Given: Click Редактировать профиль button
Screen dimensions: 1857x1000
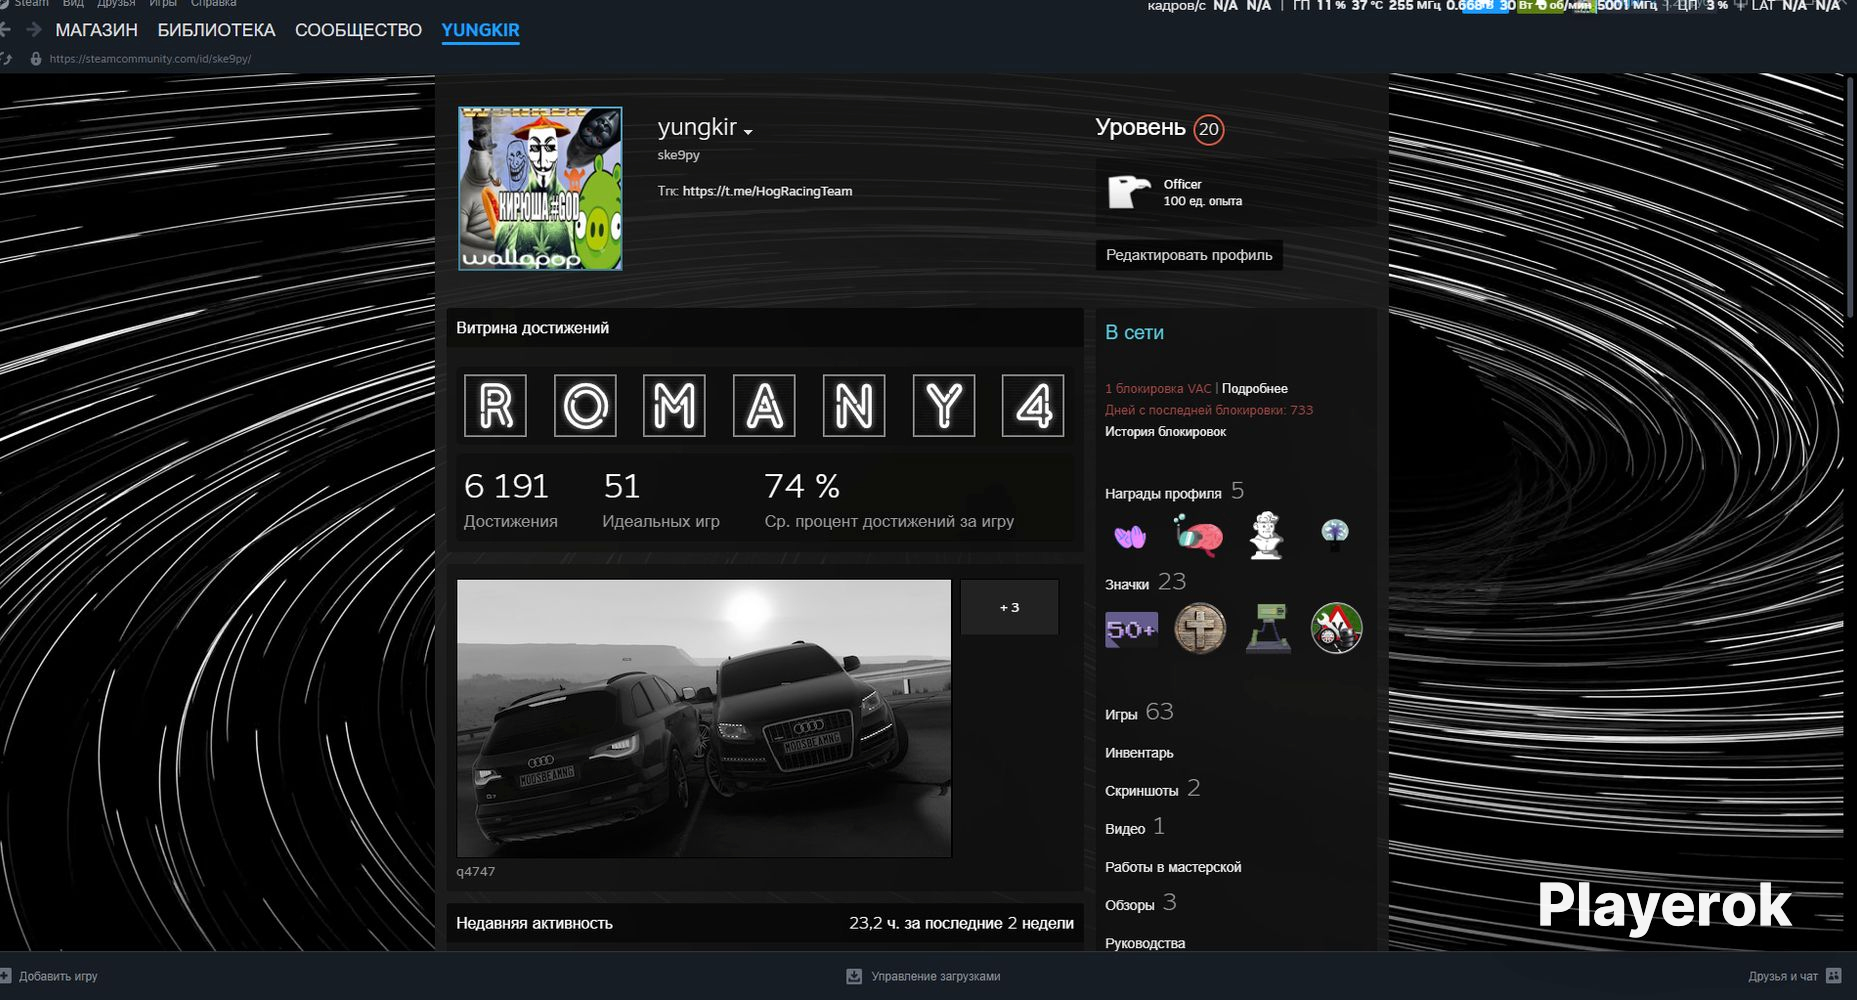Looking at the screenshot, I should coord(1189,255).
